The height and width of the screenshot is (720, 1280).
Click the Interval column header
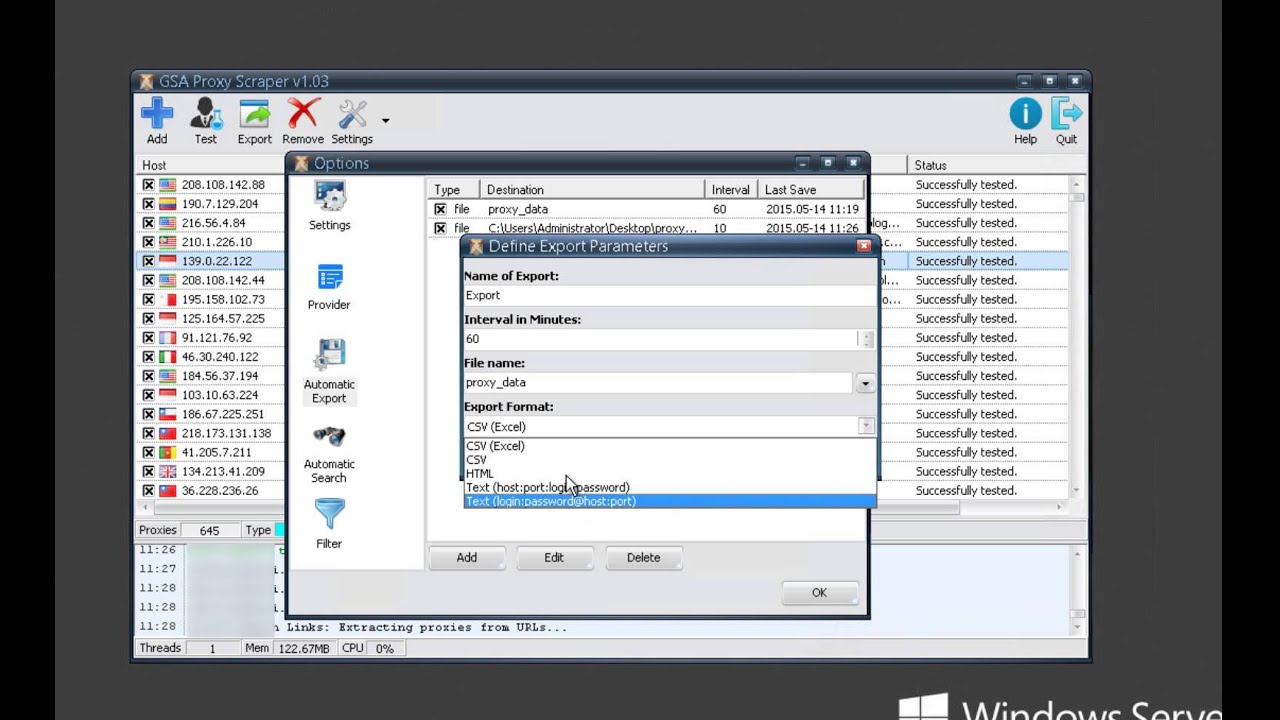coord(730,190)
